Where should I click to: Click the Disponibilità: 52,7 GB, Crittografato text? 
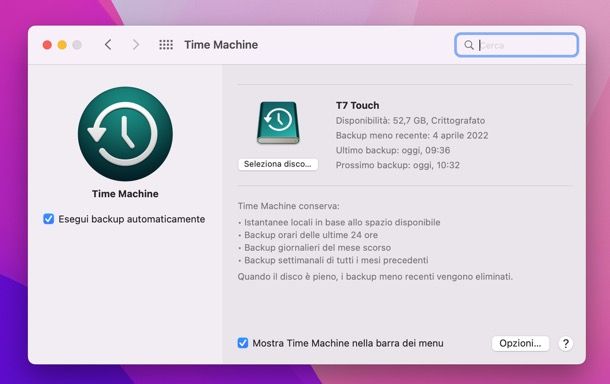[410, 121]
